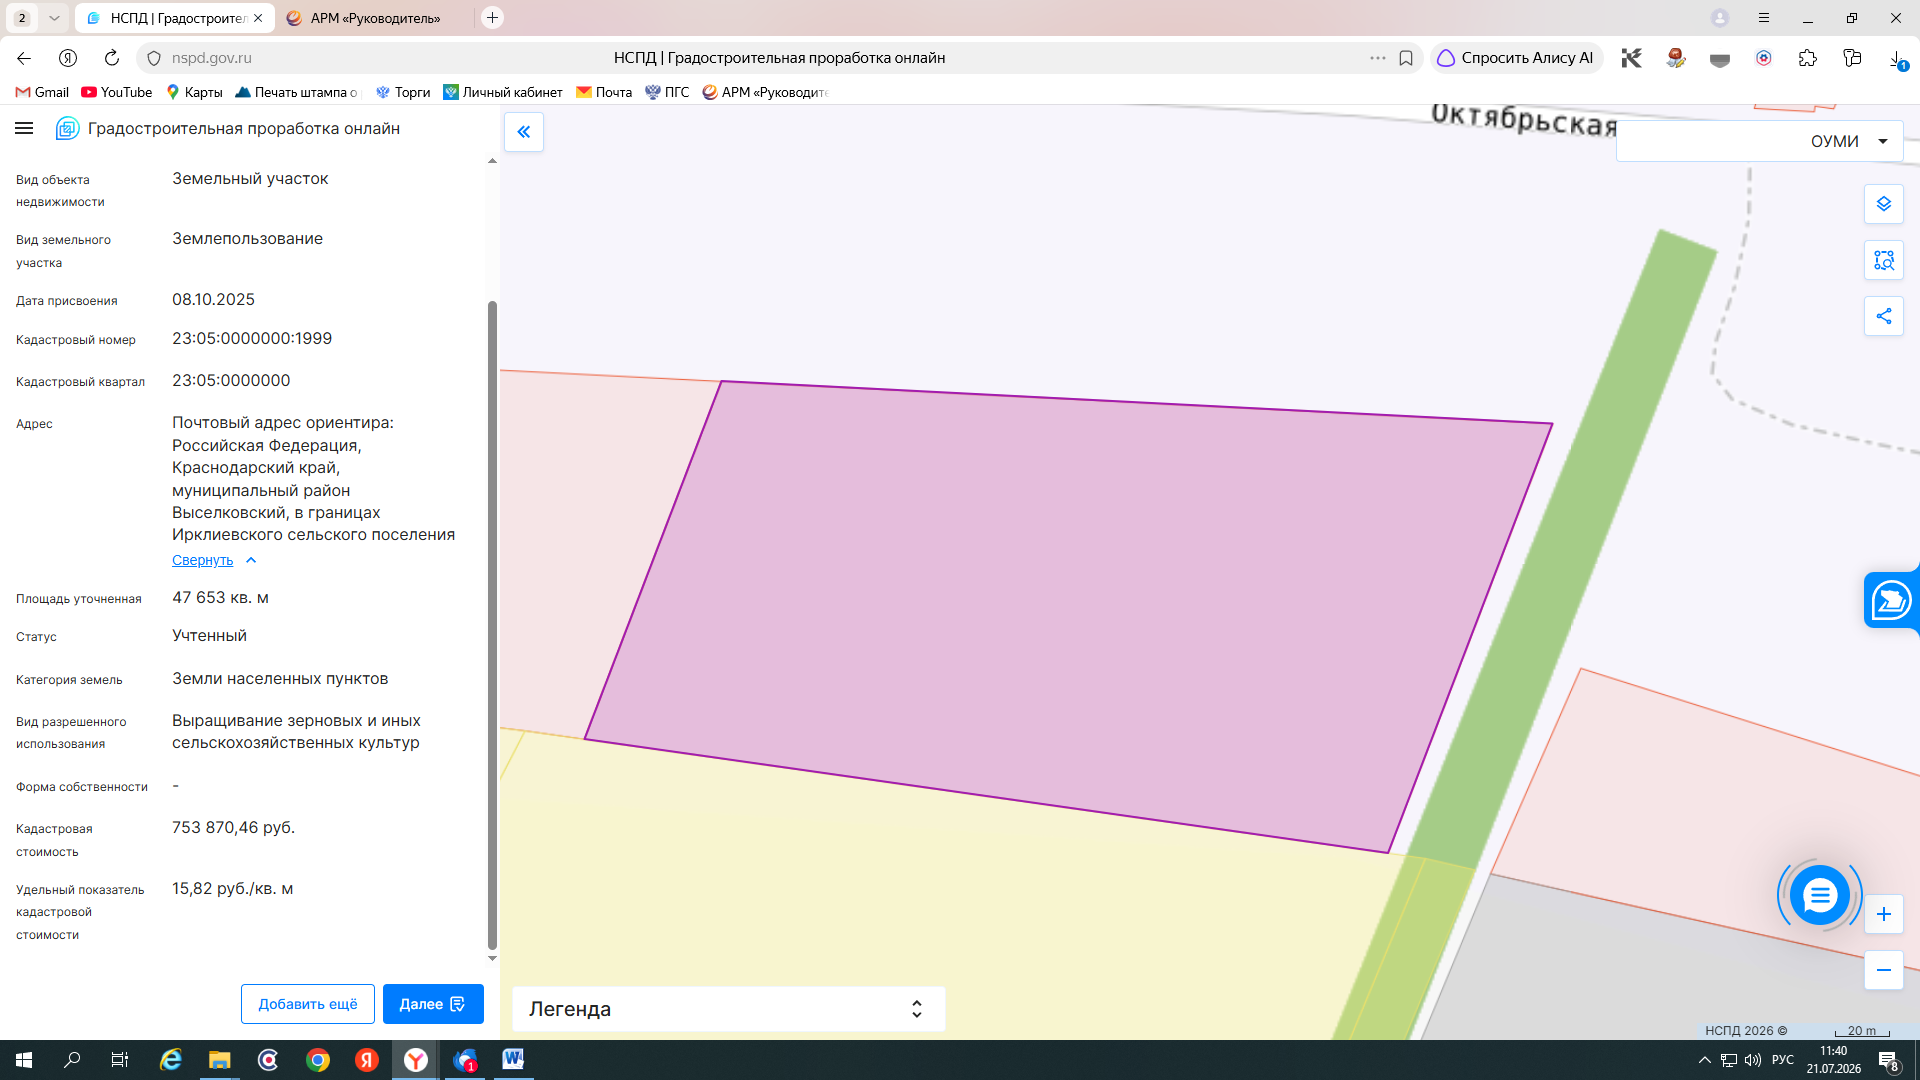Expand the Легенда panel
1920x1080 pixels.
(728, 1009)
